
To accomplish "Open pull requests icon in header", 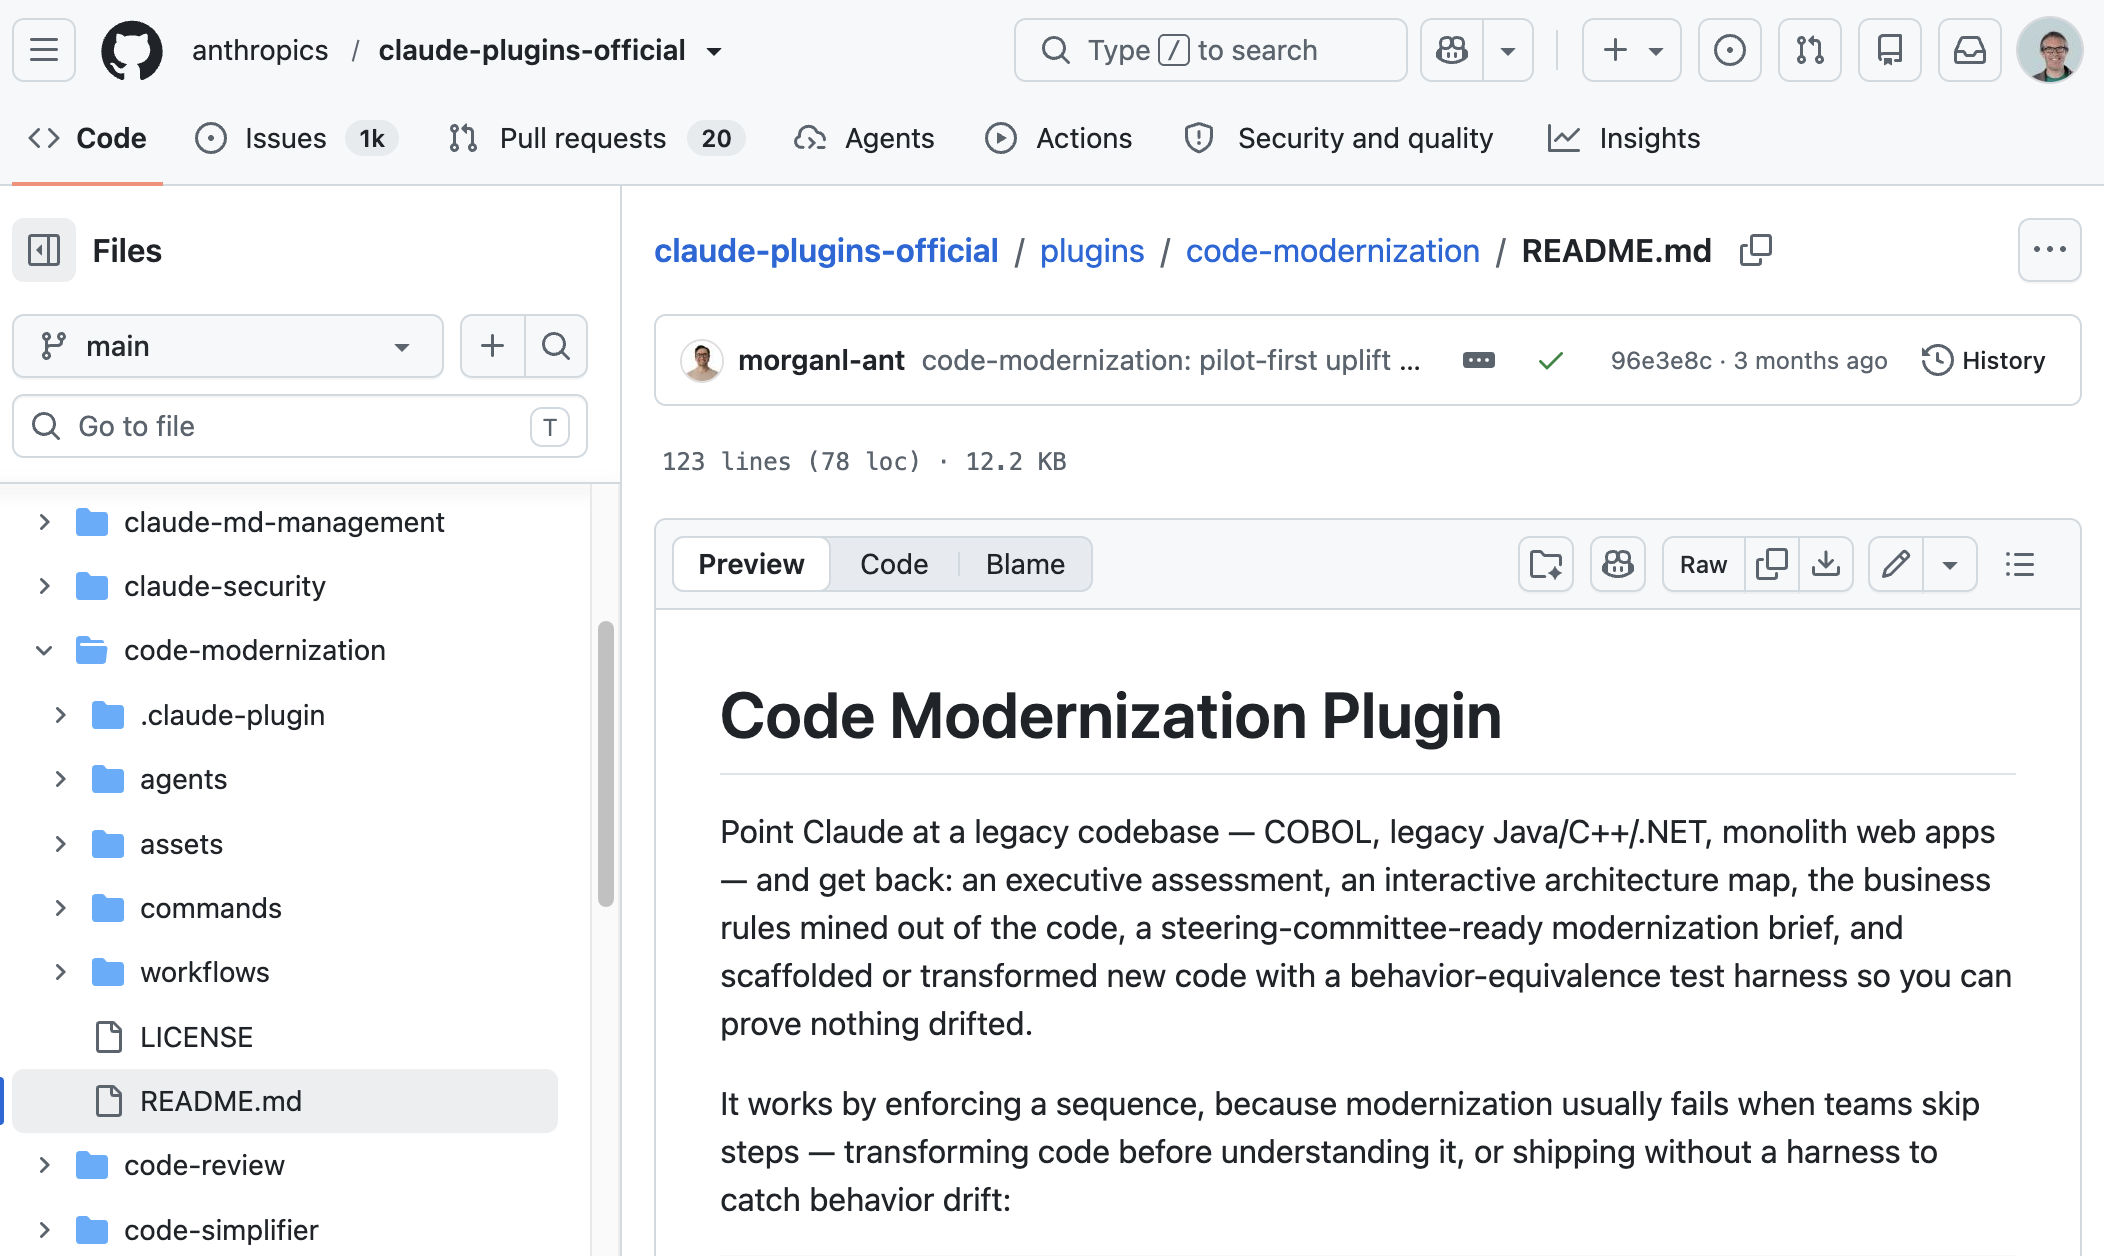I will pyautogui.click(x=1810, y=50).
